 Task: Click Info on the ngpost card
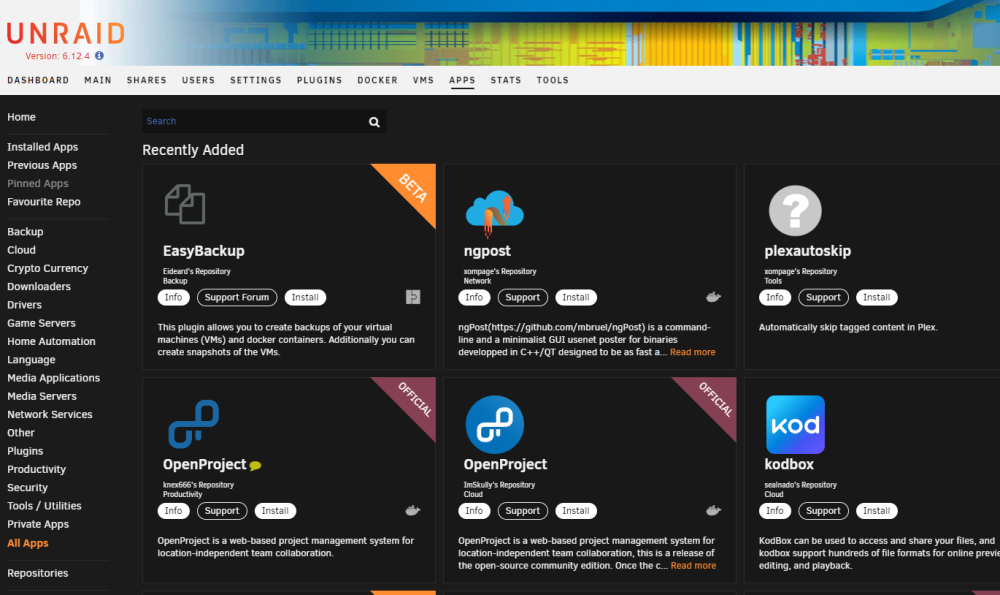tap(474, 297)
